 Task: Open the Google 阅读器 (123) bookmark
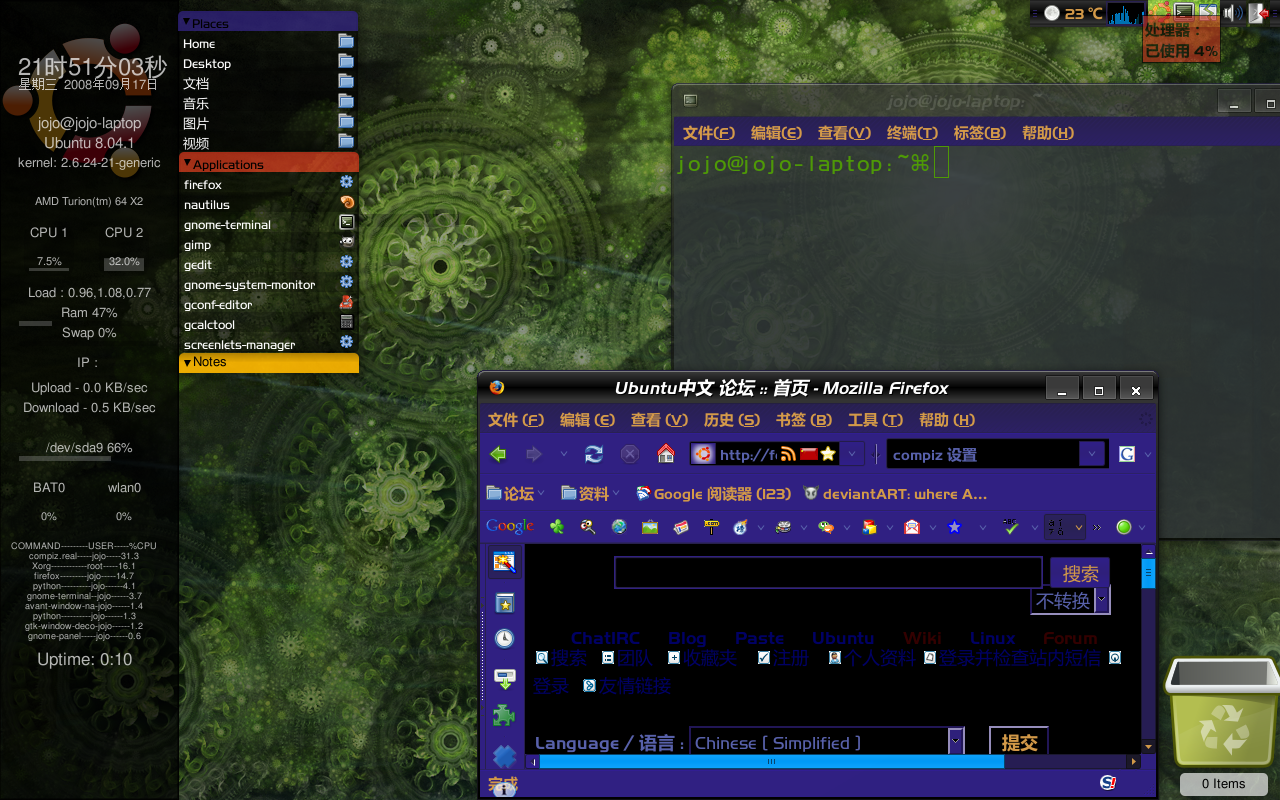(713, 493)
